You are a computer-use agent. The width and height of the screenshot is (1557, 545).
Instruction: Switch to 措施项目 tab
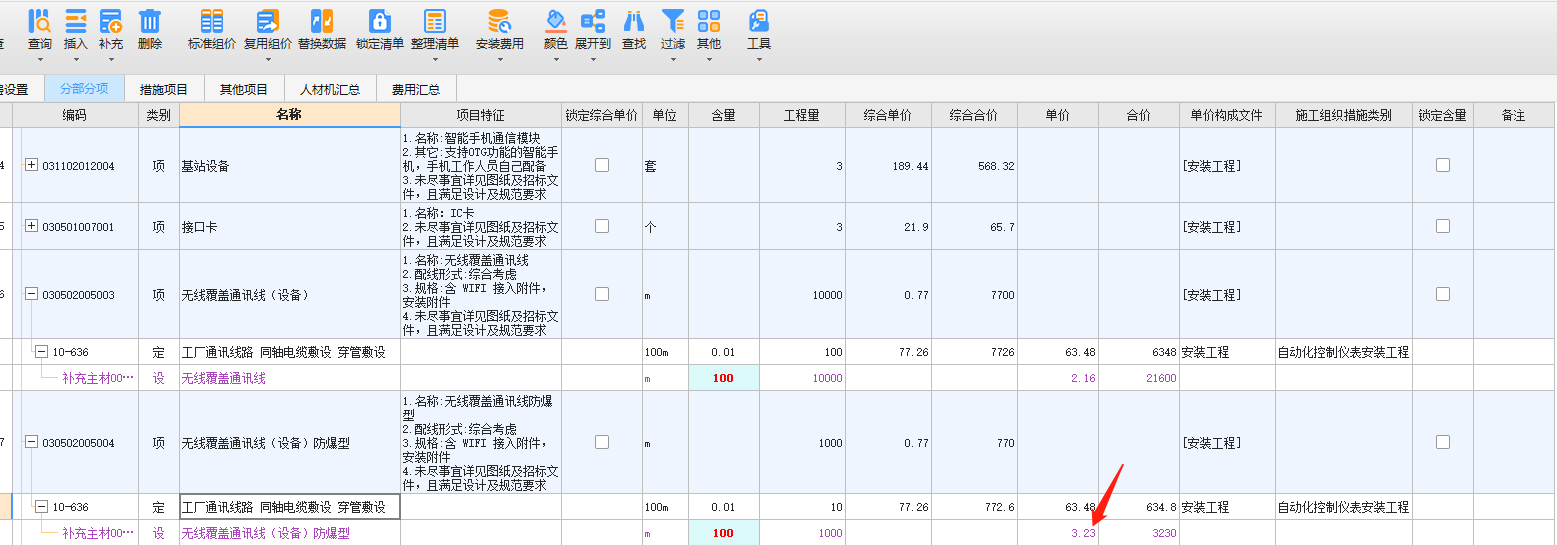pos(164,89)
